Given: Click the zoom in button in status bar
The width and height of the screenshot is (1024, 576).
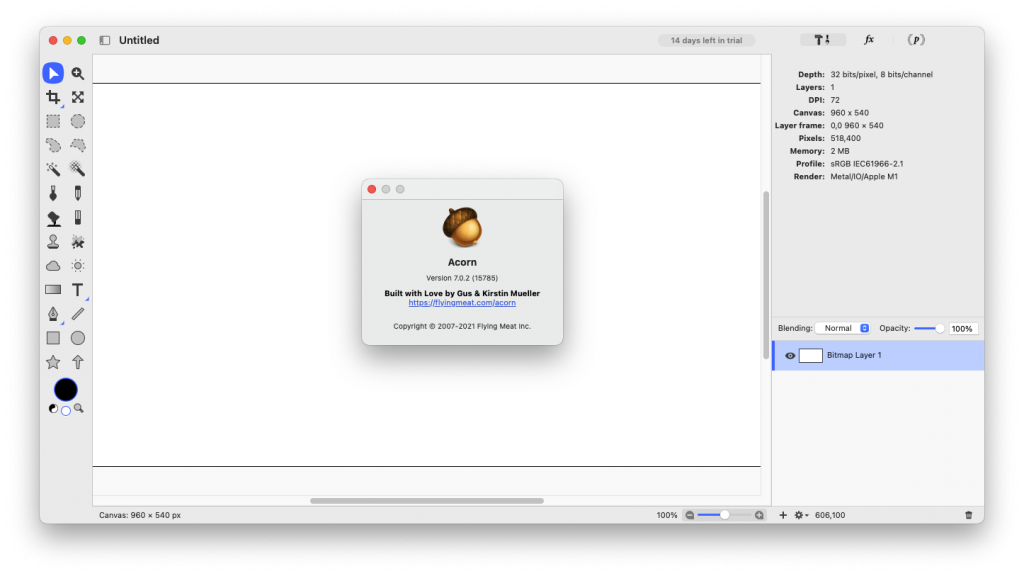Looking at the screenshot, I should point(759,515).
